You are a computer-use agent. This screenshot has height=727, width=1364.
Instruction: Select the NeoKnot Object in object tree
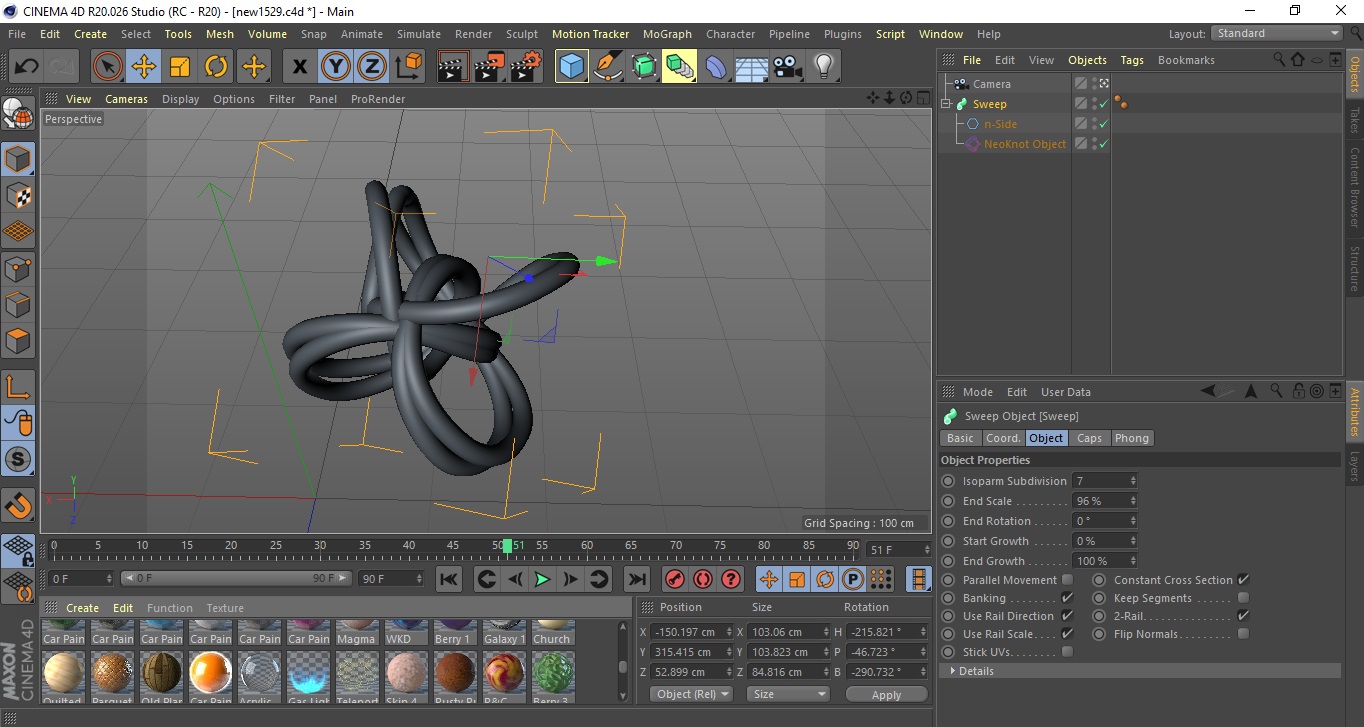[1024, 144]
